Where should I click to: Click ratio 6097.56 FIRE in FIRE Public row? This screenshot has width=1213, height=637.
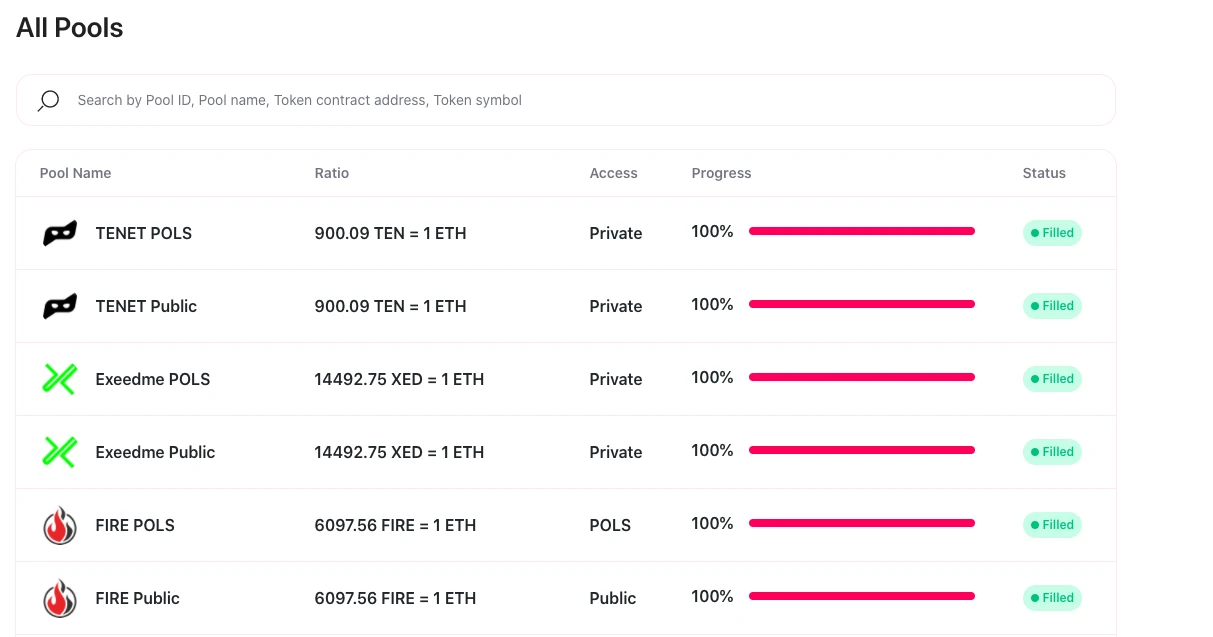395,598
